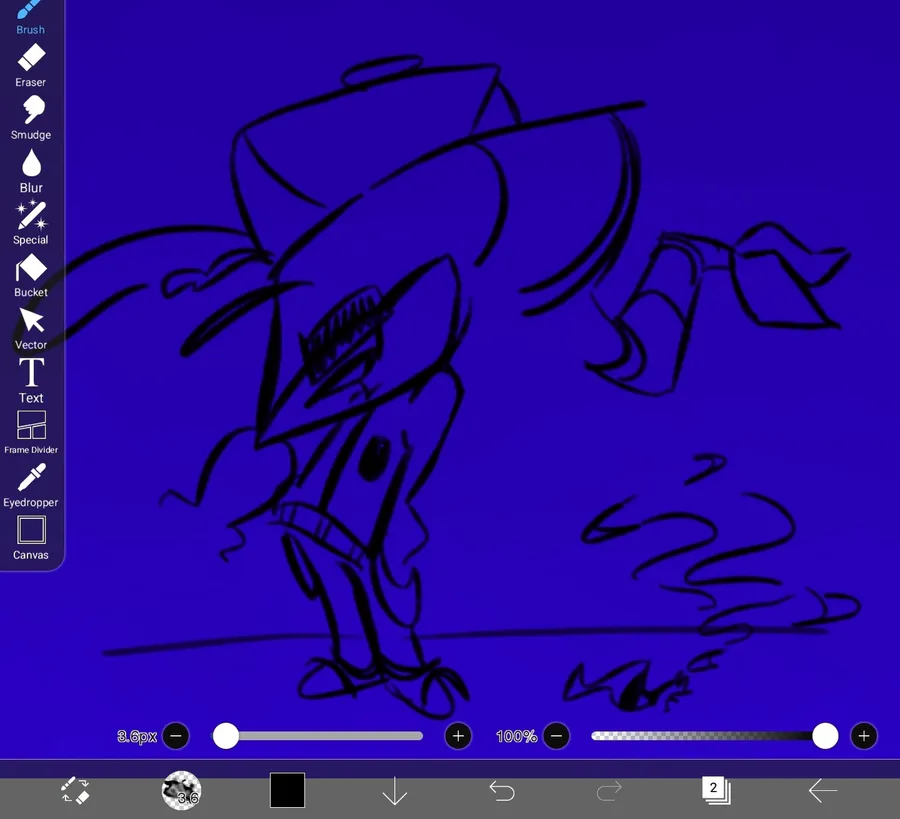Increase brush thickness with plus button
This screenshot has height=819, width=900.
[458, 736]
